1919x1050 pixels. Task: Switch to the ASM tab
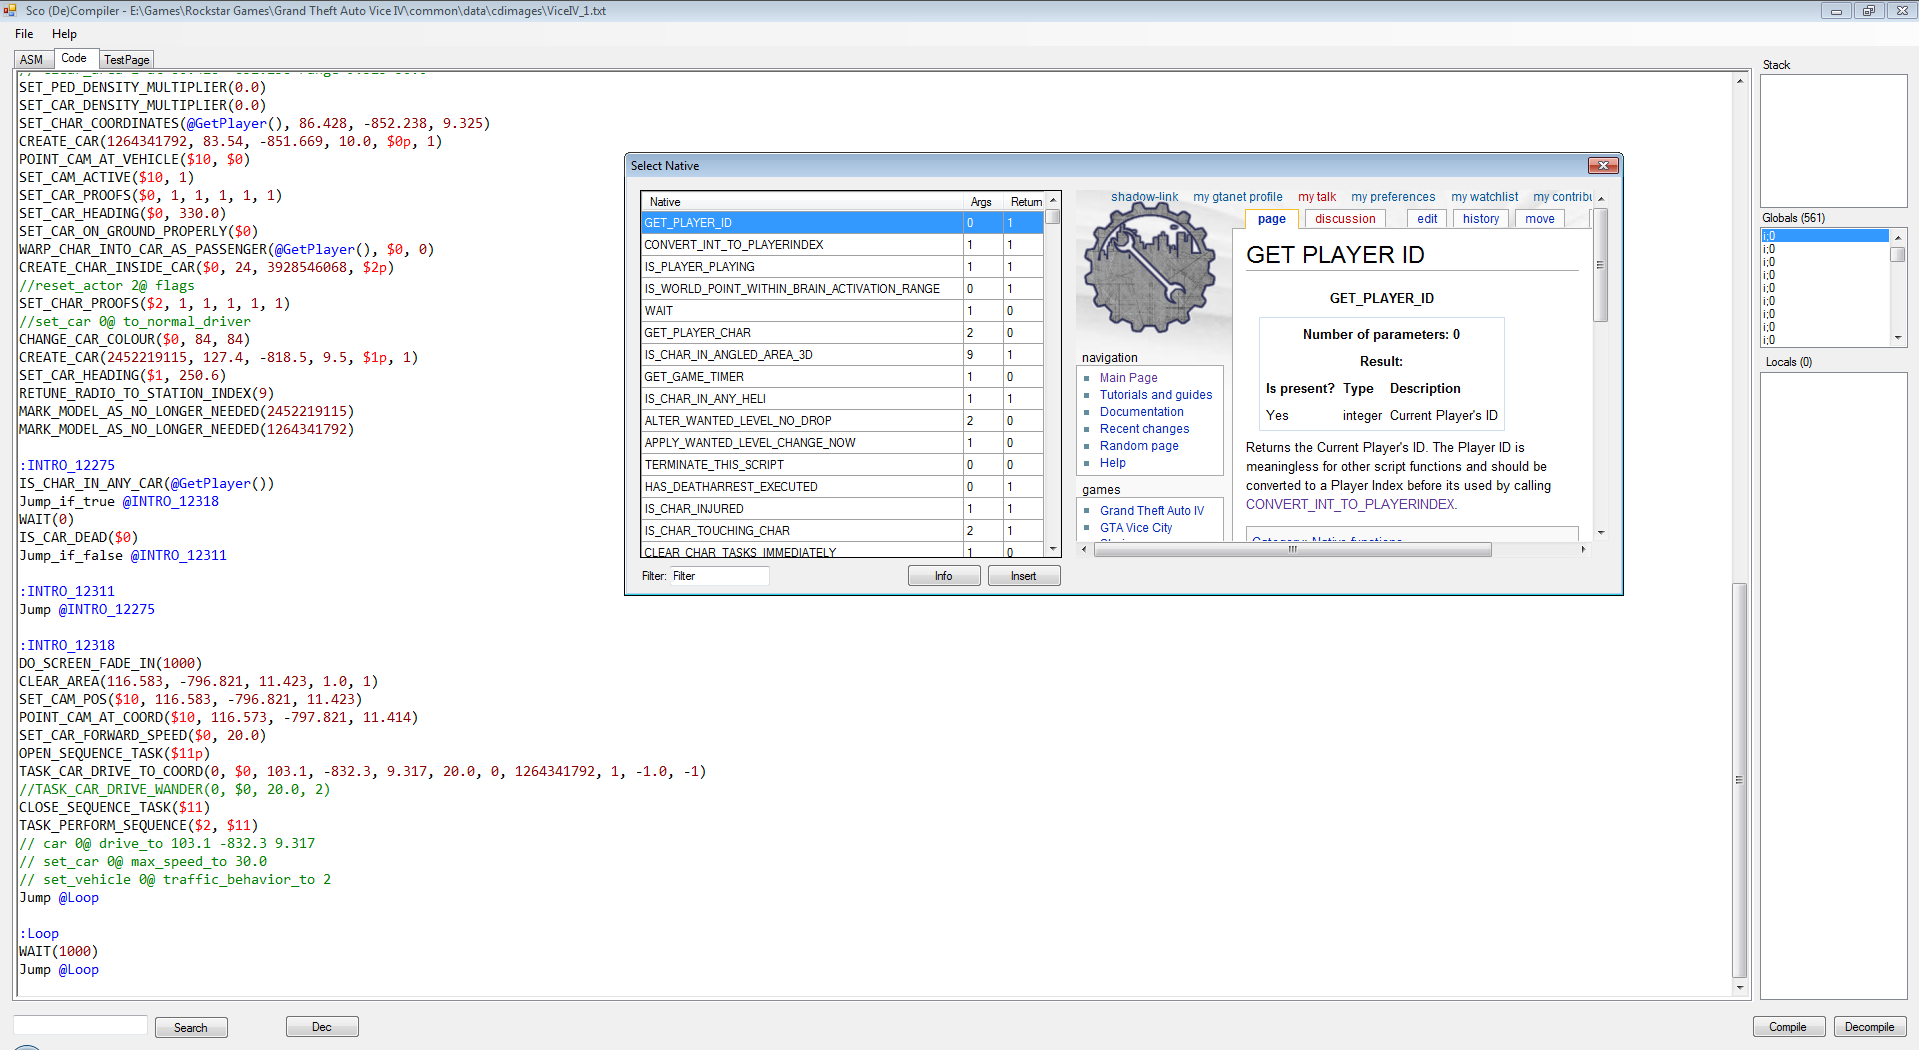click(x=32, y=60)
